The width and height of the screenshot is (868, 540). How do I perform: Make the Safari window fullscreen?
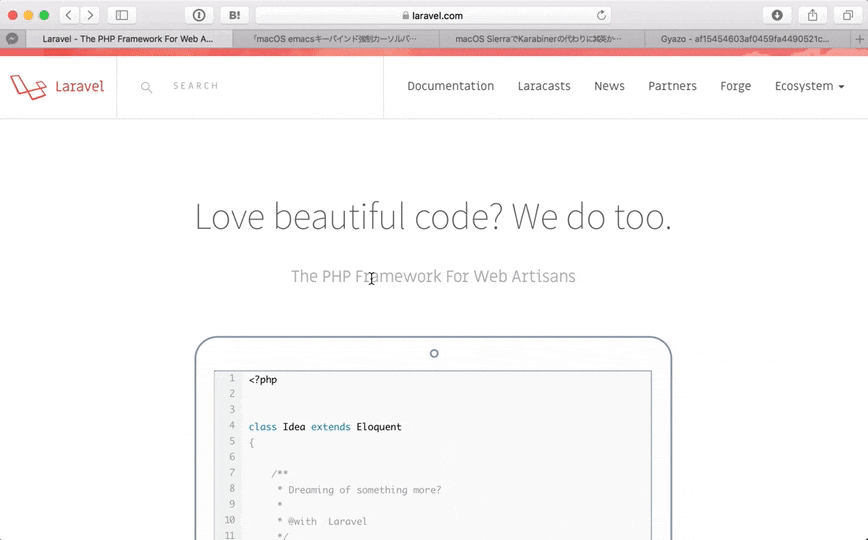point(44,16)
